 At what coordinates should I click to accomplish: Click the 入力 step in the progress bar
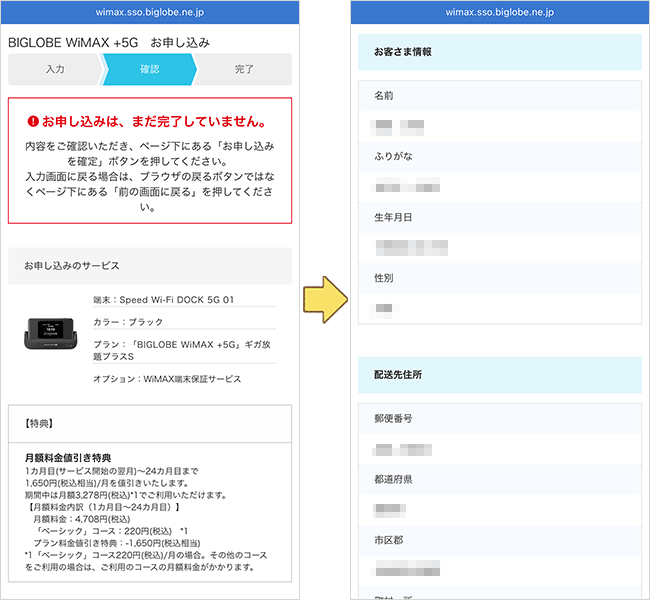(x=55, y=69)
